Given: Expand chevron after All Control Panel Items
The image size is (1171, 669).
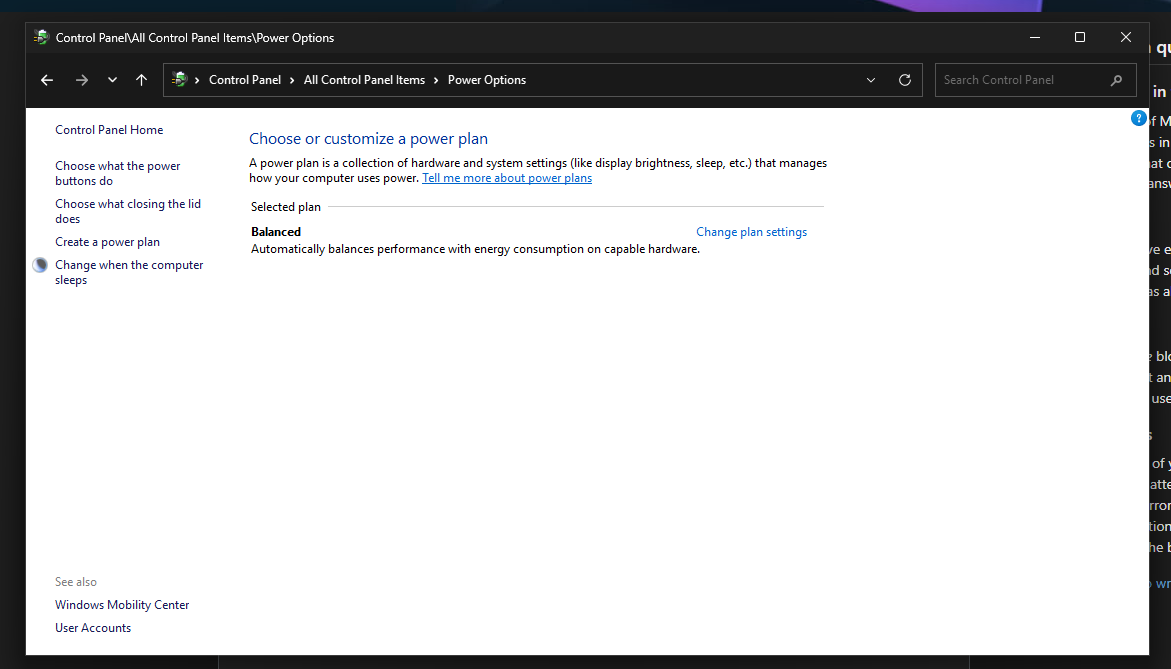Looking at the screenshot, I should (x=436, y=80).
